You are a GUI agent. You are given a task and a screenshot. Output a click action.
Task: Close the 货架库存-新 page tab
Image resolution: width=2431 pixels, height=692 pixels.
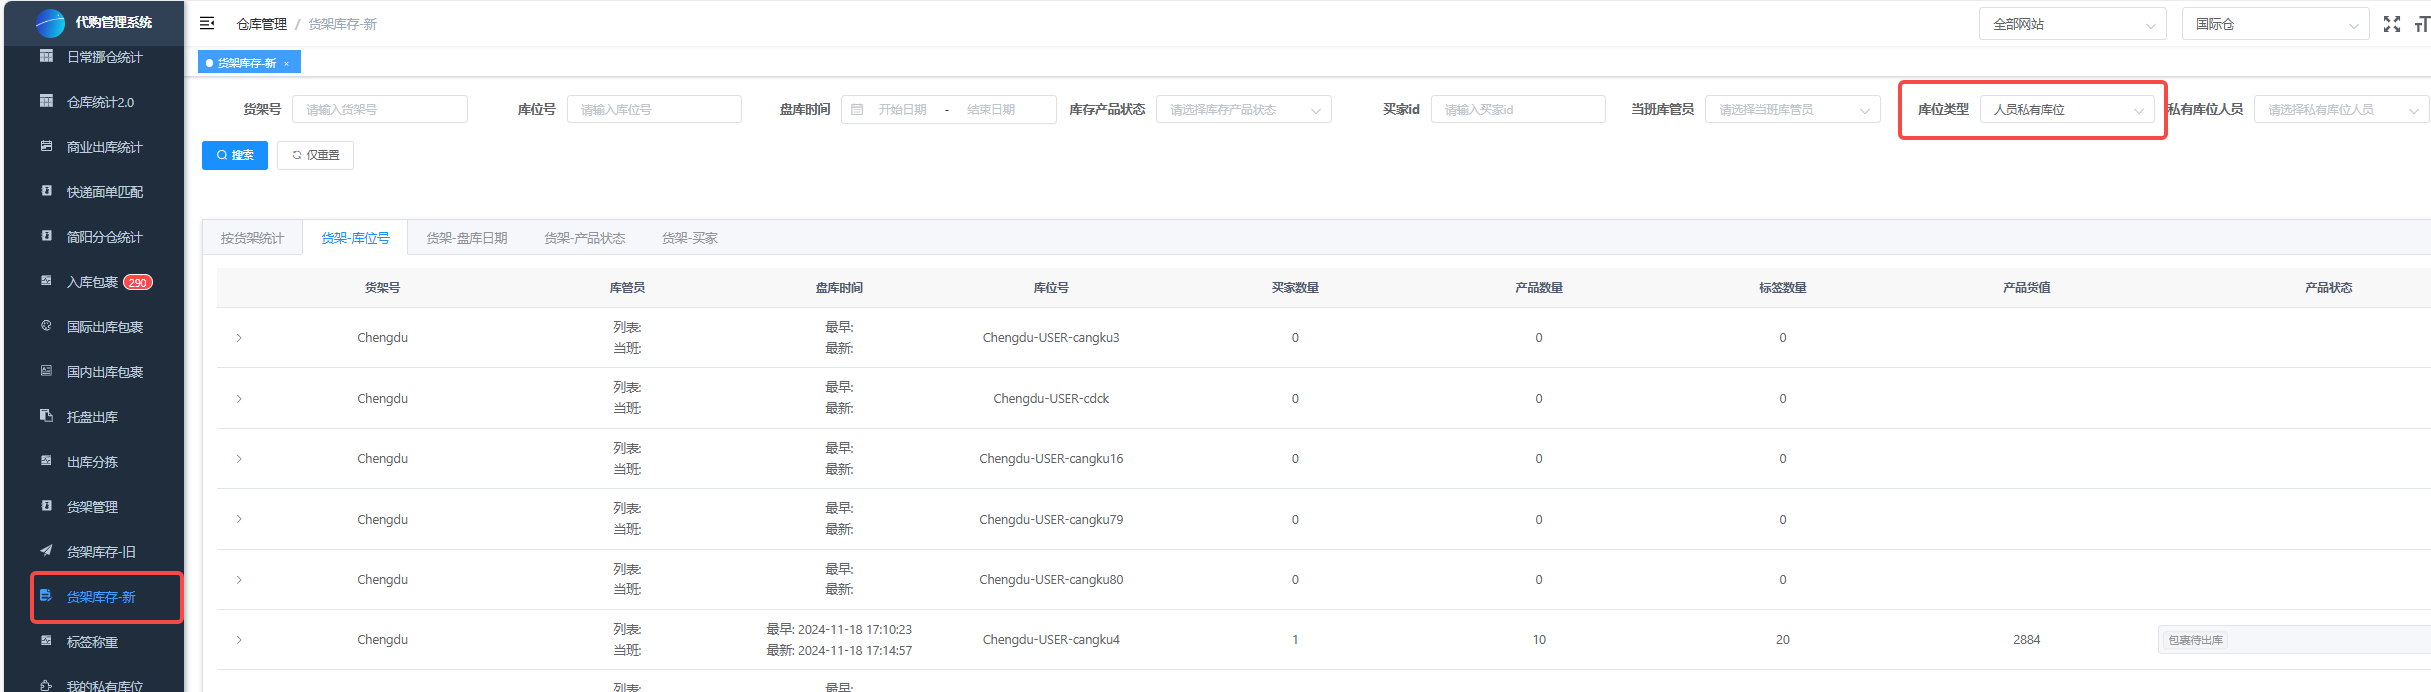(286, 64)
